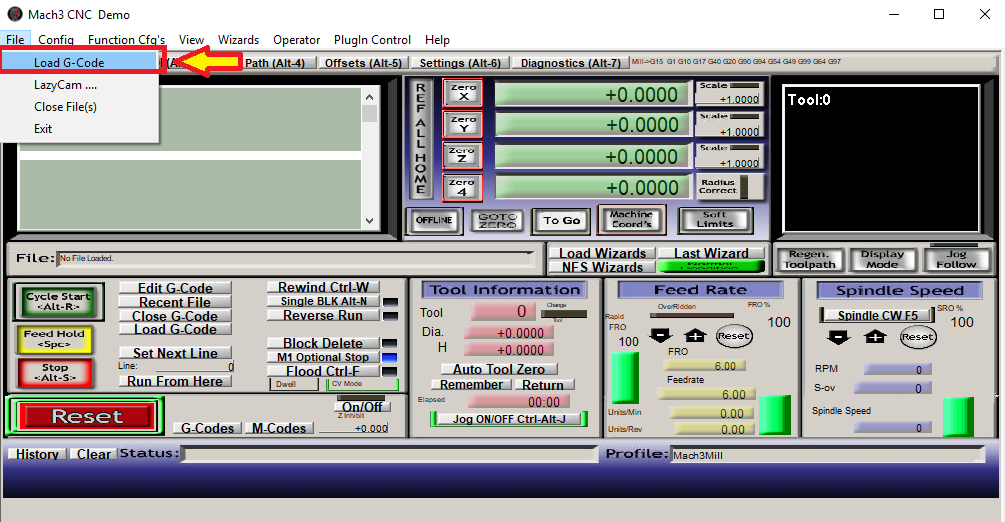The image size is (1005, 522).
Task: Click the G-Codes reference button
Action: click(x=207, y=428)
